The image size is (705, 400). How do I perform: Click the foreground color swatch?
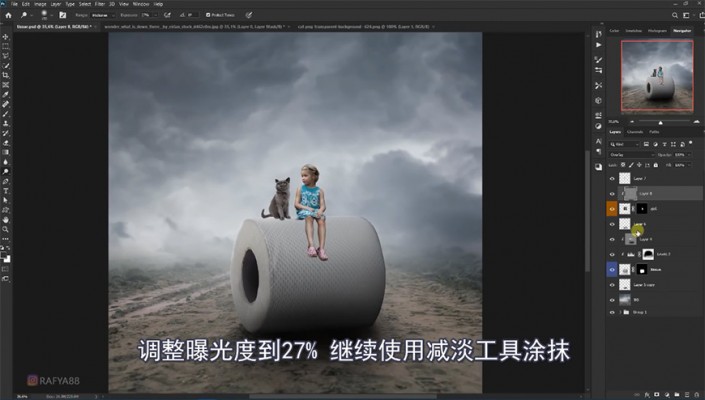[4, 255]
